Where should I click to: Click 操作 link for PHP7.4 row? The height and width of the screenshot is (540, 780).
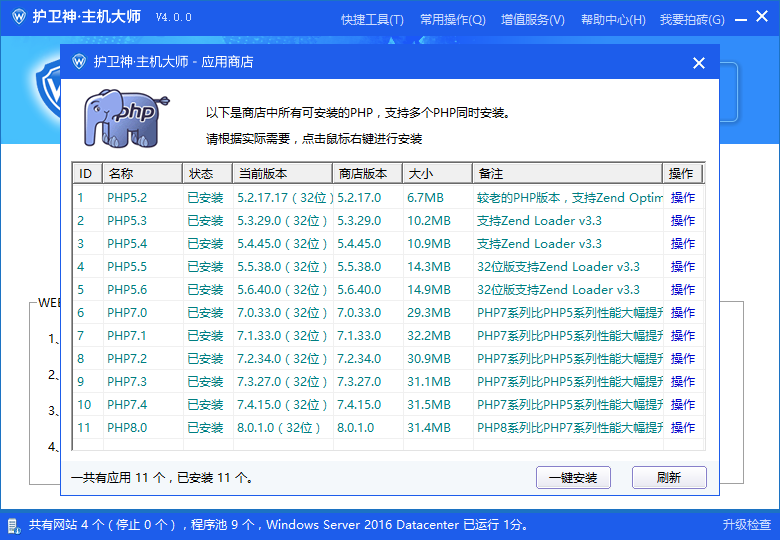point(682,404)
